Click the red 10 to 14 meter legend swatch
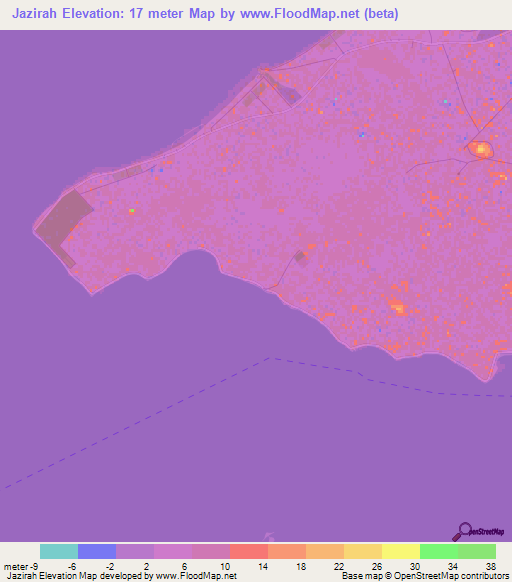 coord(249,552)
